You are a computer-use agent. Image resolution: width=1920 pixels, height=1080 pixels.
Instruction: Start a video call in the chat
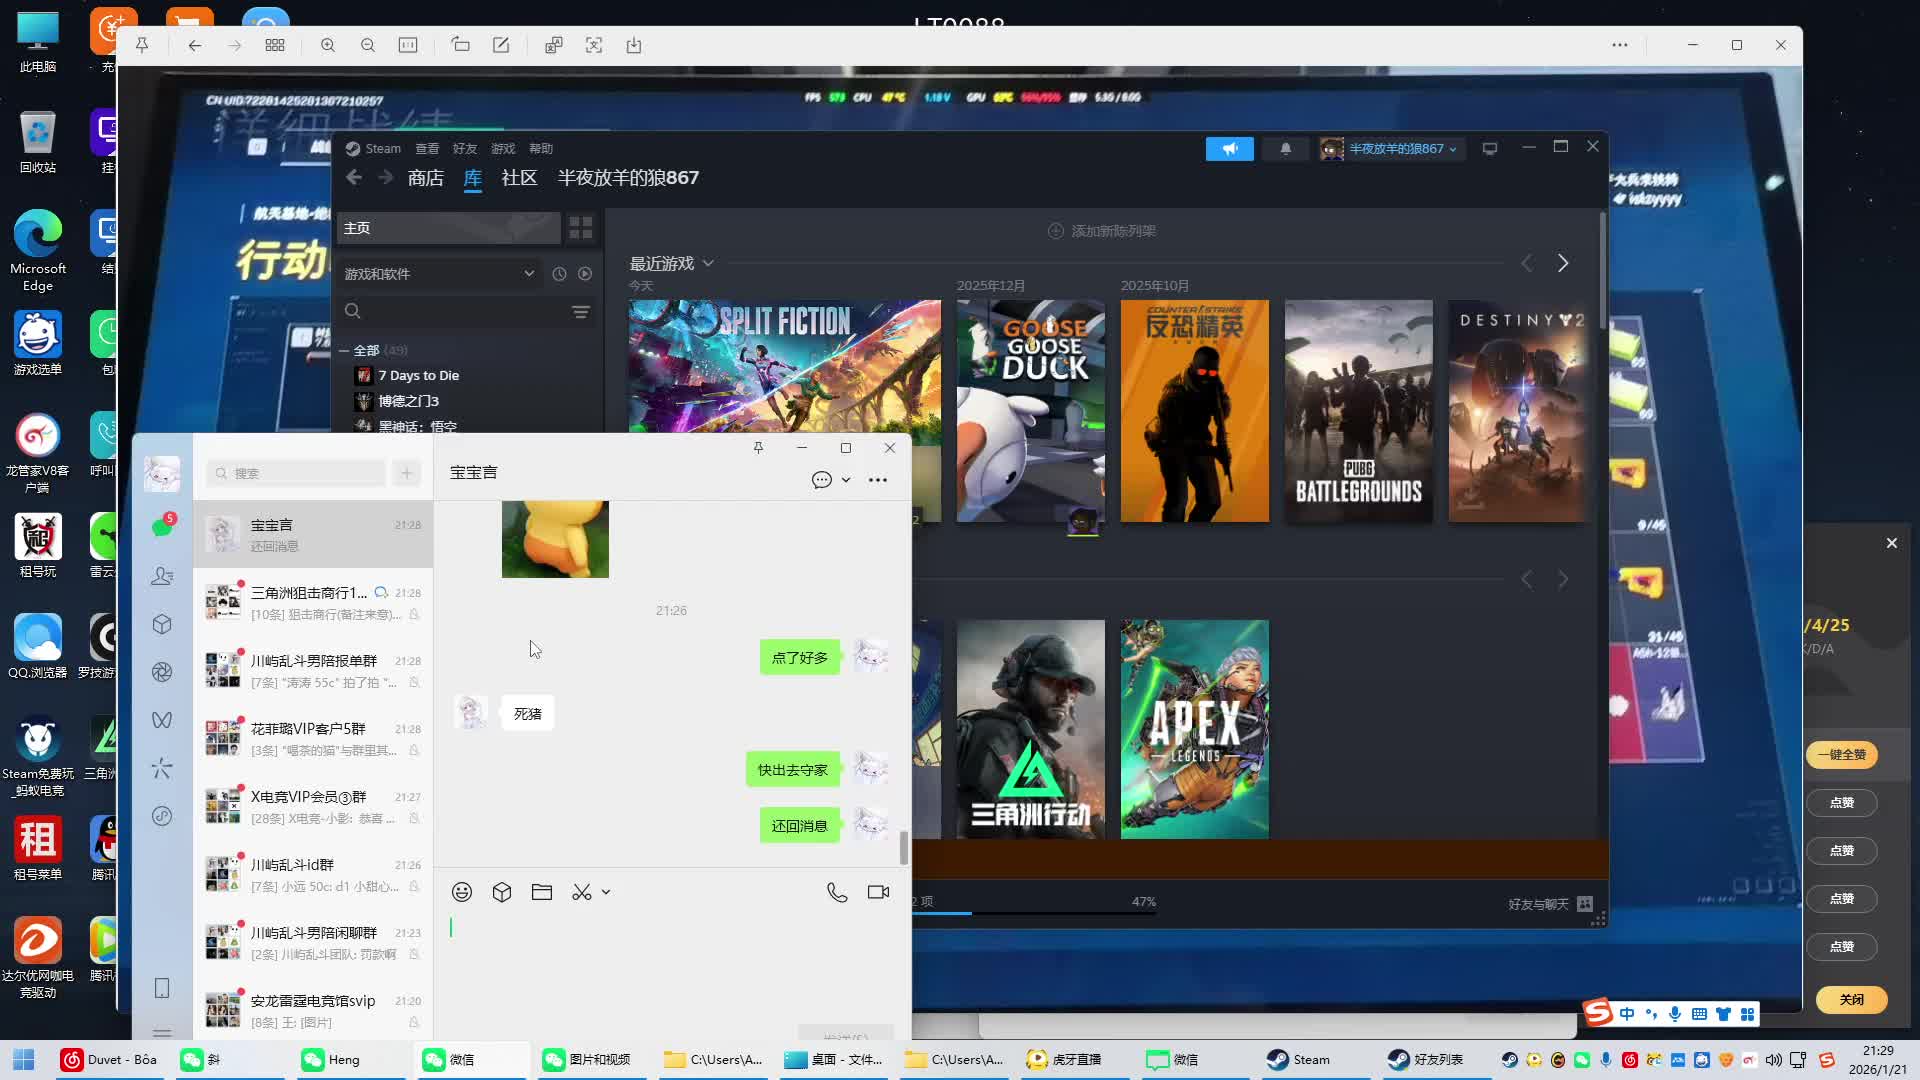pyautogui.click(x=878, y=892)
